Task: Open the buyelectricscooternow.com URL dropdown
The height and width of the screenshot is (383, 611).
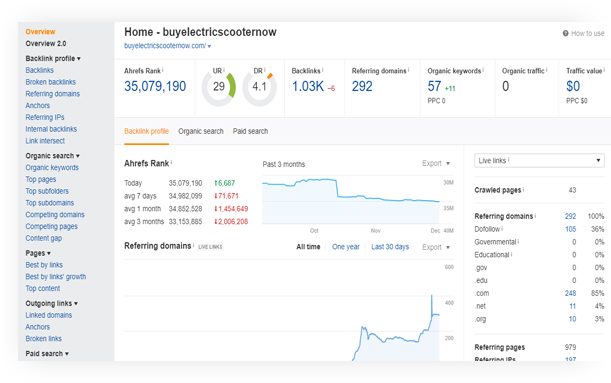Action: [x=209, y=46]
